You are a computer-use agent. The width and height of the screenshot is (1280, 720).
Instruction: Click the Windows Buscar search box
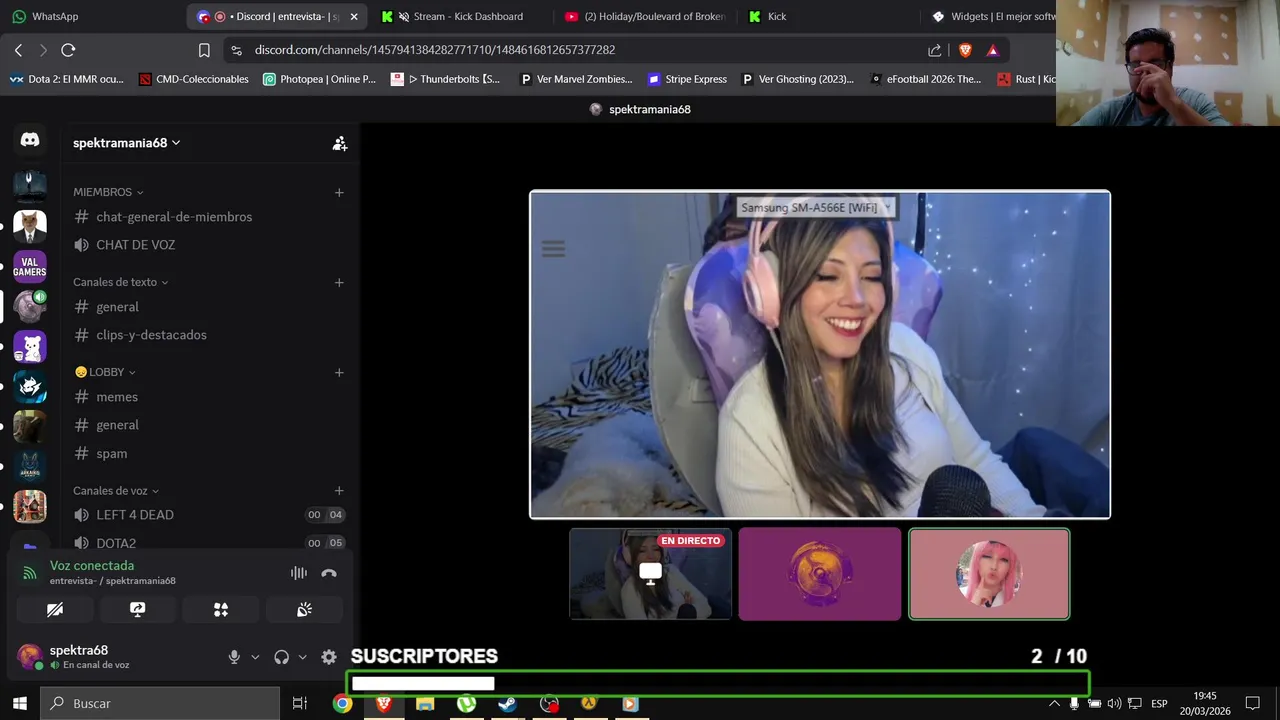pyautogui.click(x=160, y=704)
